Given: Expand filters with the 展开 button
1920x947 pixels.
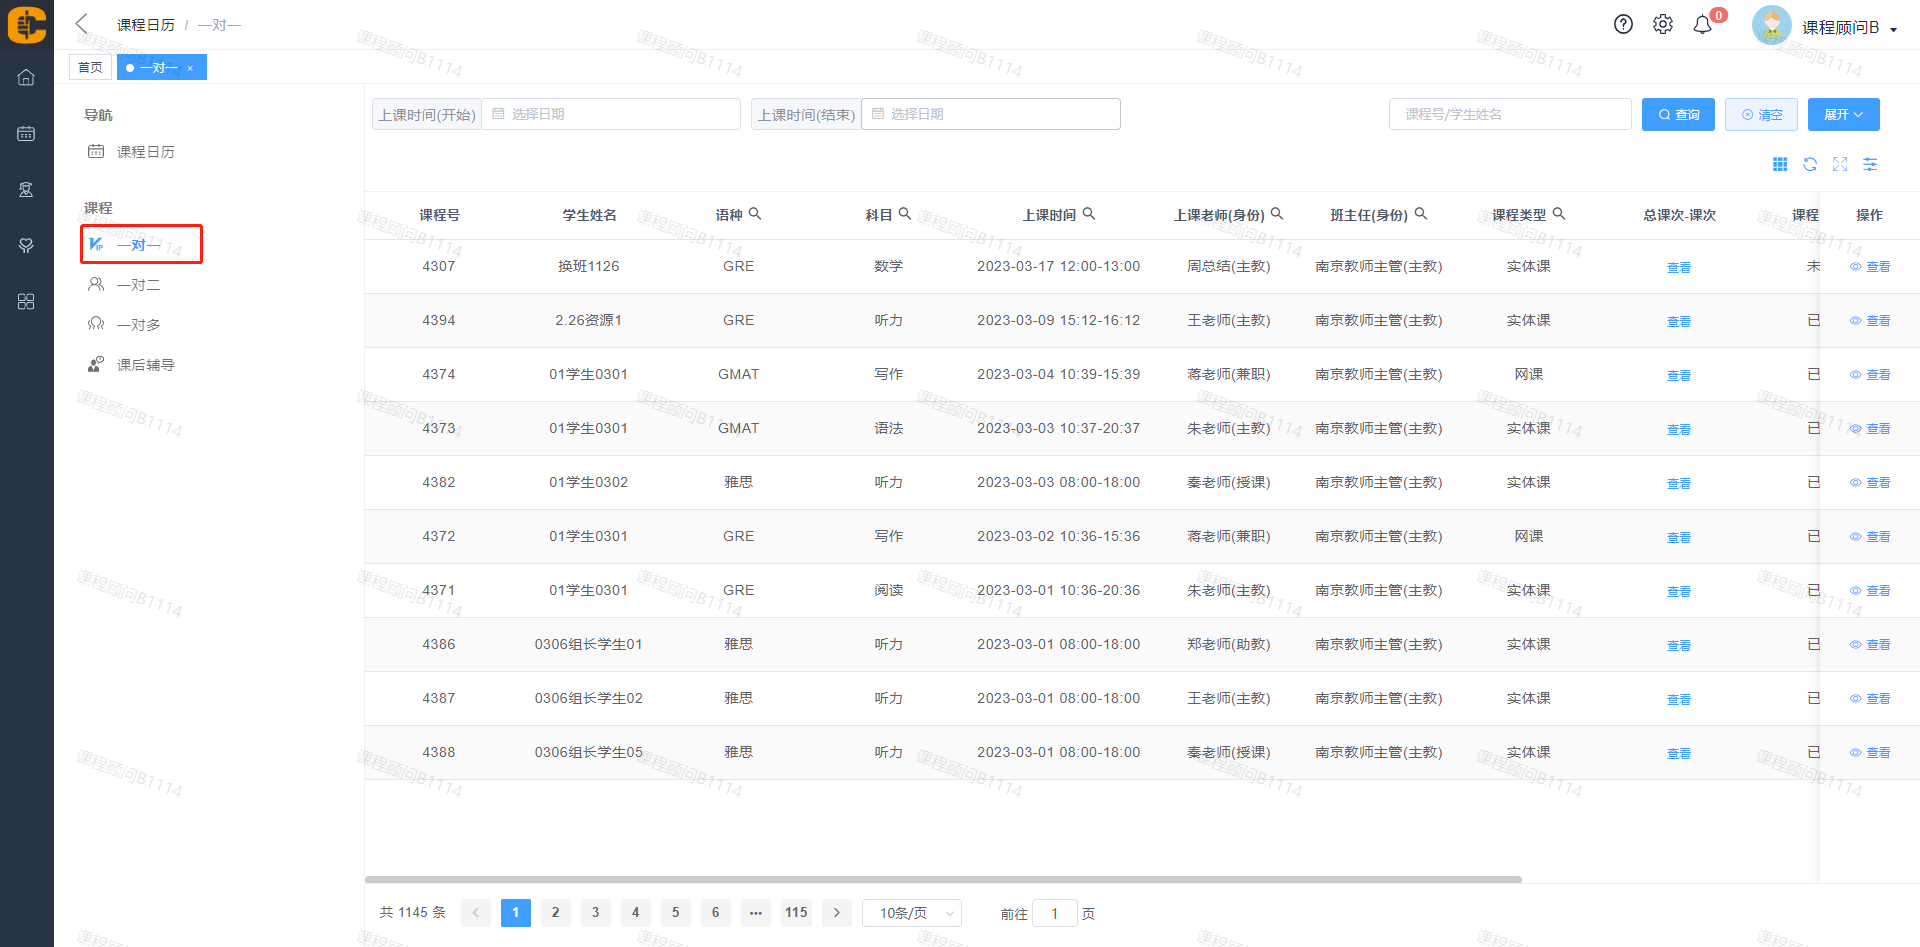Looking at the screenshot, I should [x=1843, y=115].
